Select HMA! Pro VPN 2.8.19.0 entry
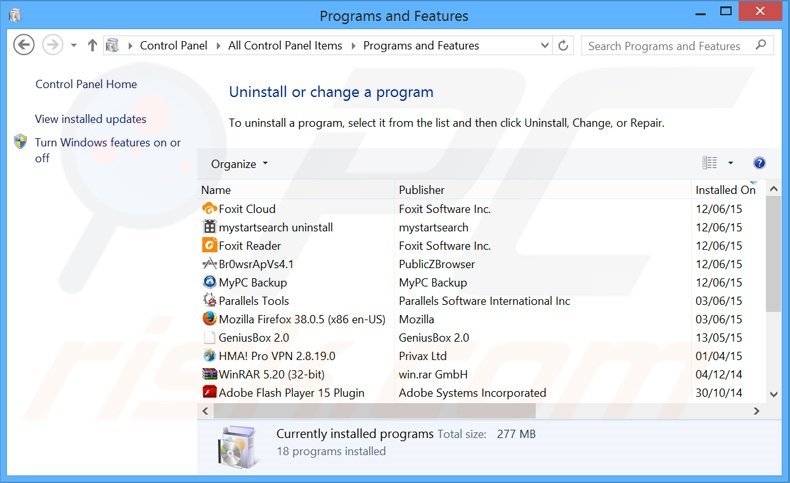This screenshot has height=483, width=790. pyautogui.click(x=277, y=356)
